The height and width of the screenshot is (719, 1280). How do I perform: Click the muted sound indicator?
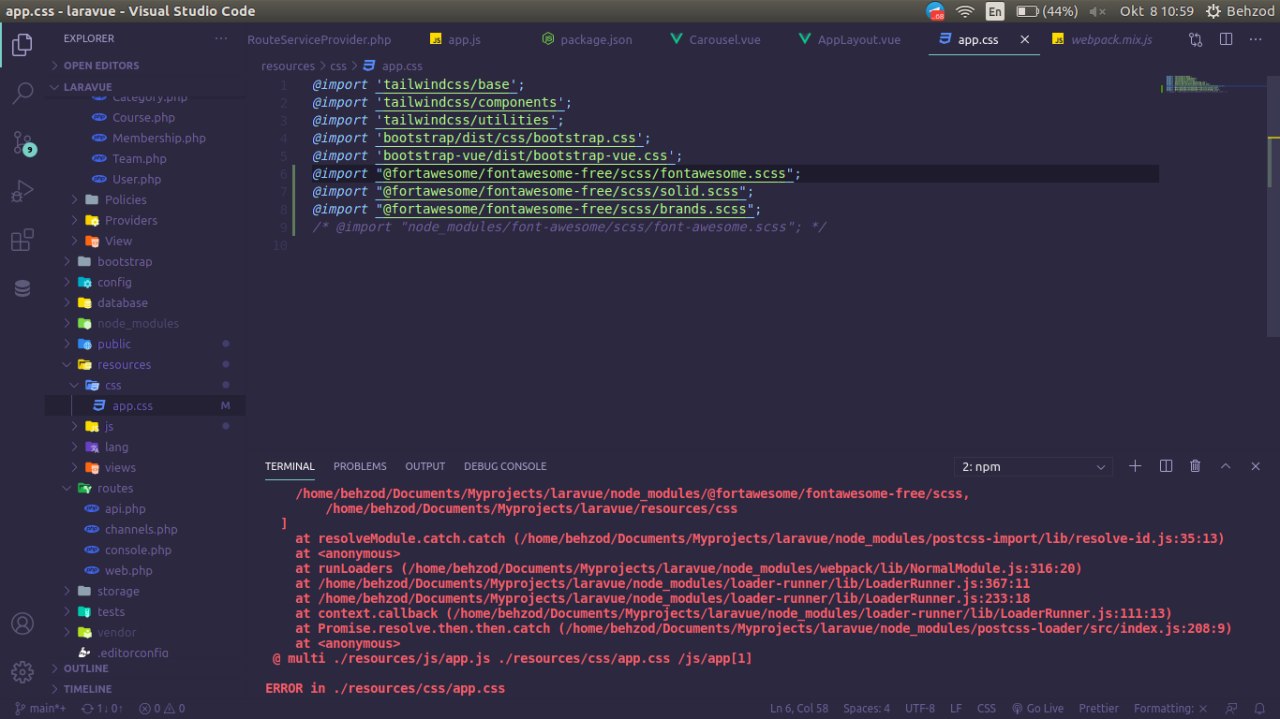click(1097, 11)
